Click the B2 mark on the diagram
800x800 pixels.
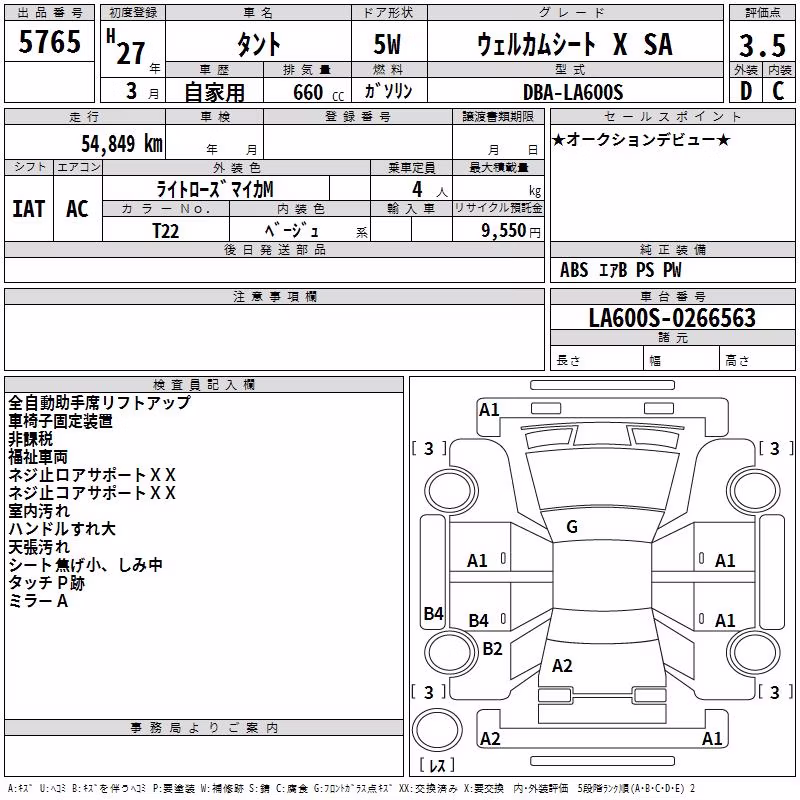click(x=492, y=648)
